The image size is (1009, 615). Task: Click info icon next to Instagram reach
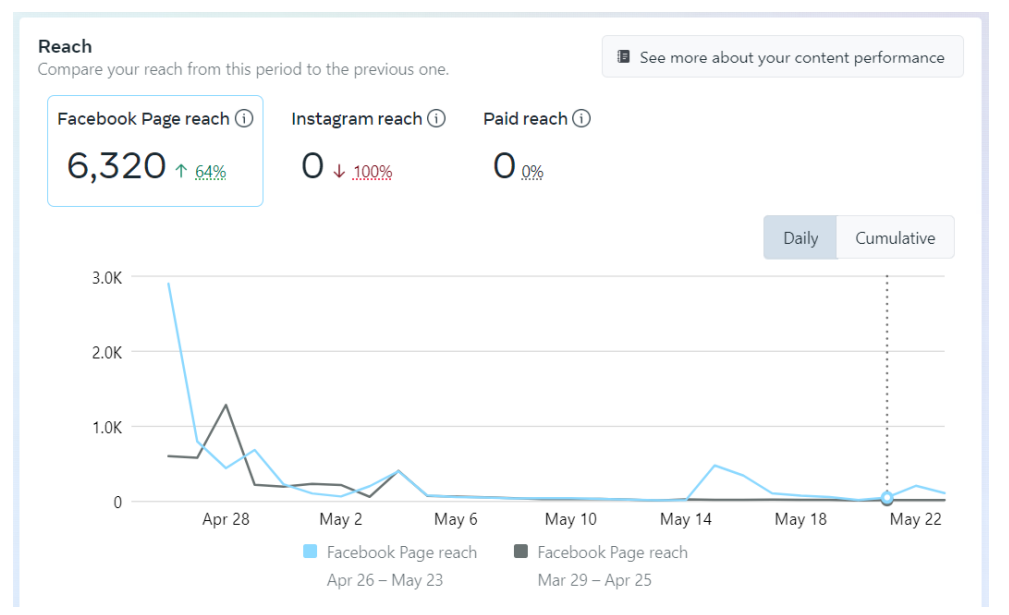click(x=436, y=119)
